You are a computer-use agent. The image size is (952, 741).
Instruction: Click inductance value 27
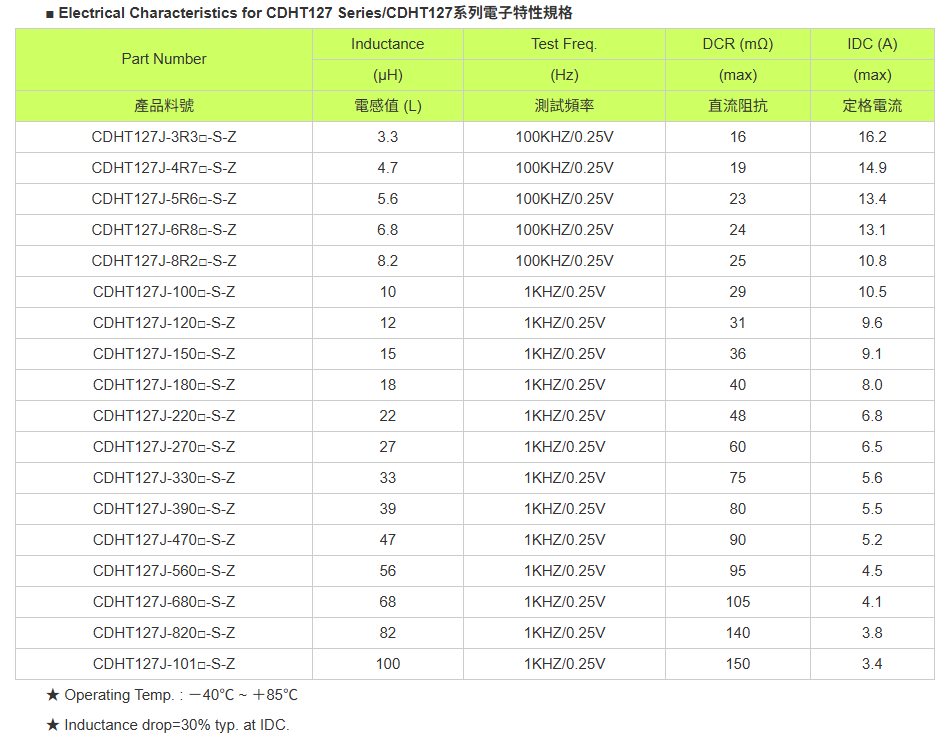pos(387,446)
